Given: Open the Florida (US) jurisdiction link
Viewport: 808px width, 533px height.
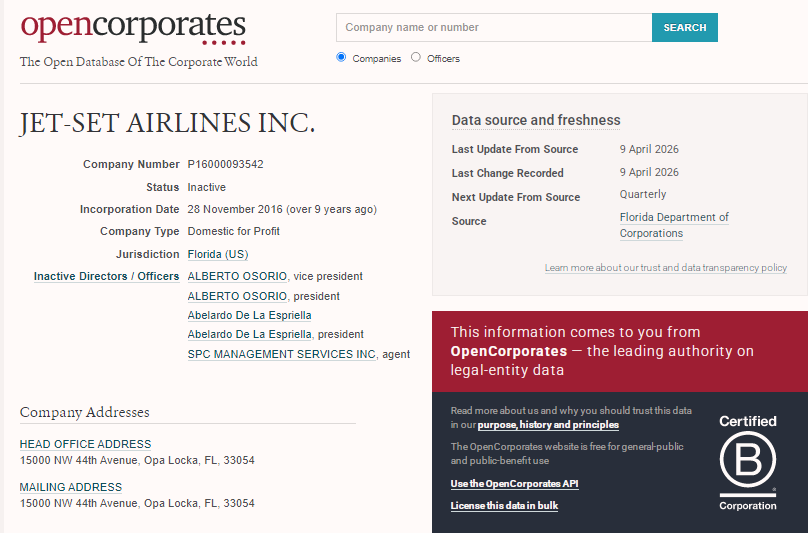Looking at the screenshot, I should pos(217,254).
